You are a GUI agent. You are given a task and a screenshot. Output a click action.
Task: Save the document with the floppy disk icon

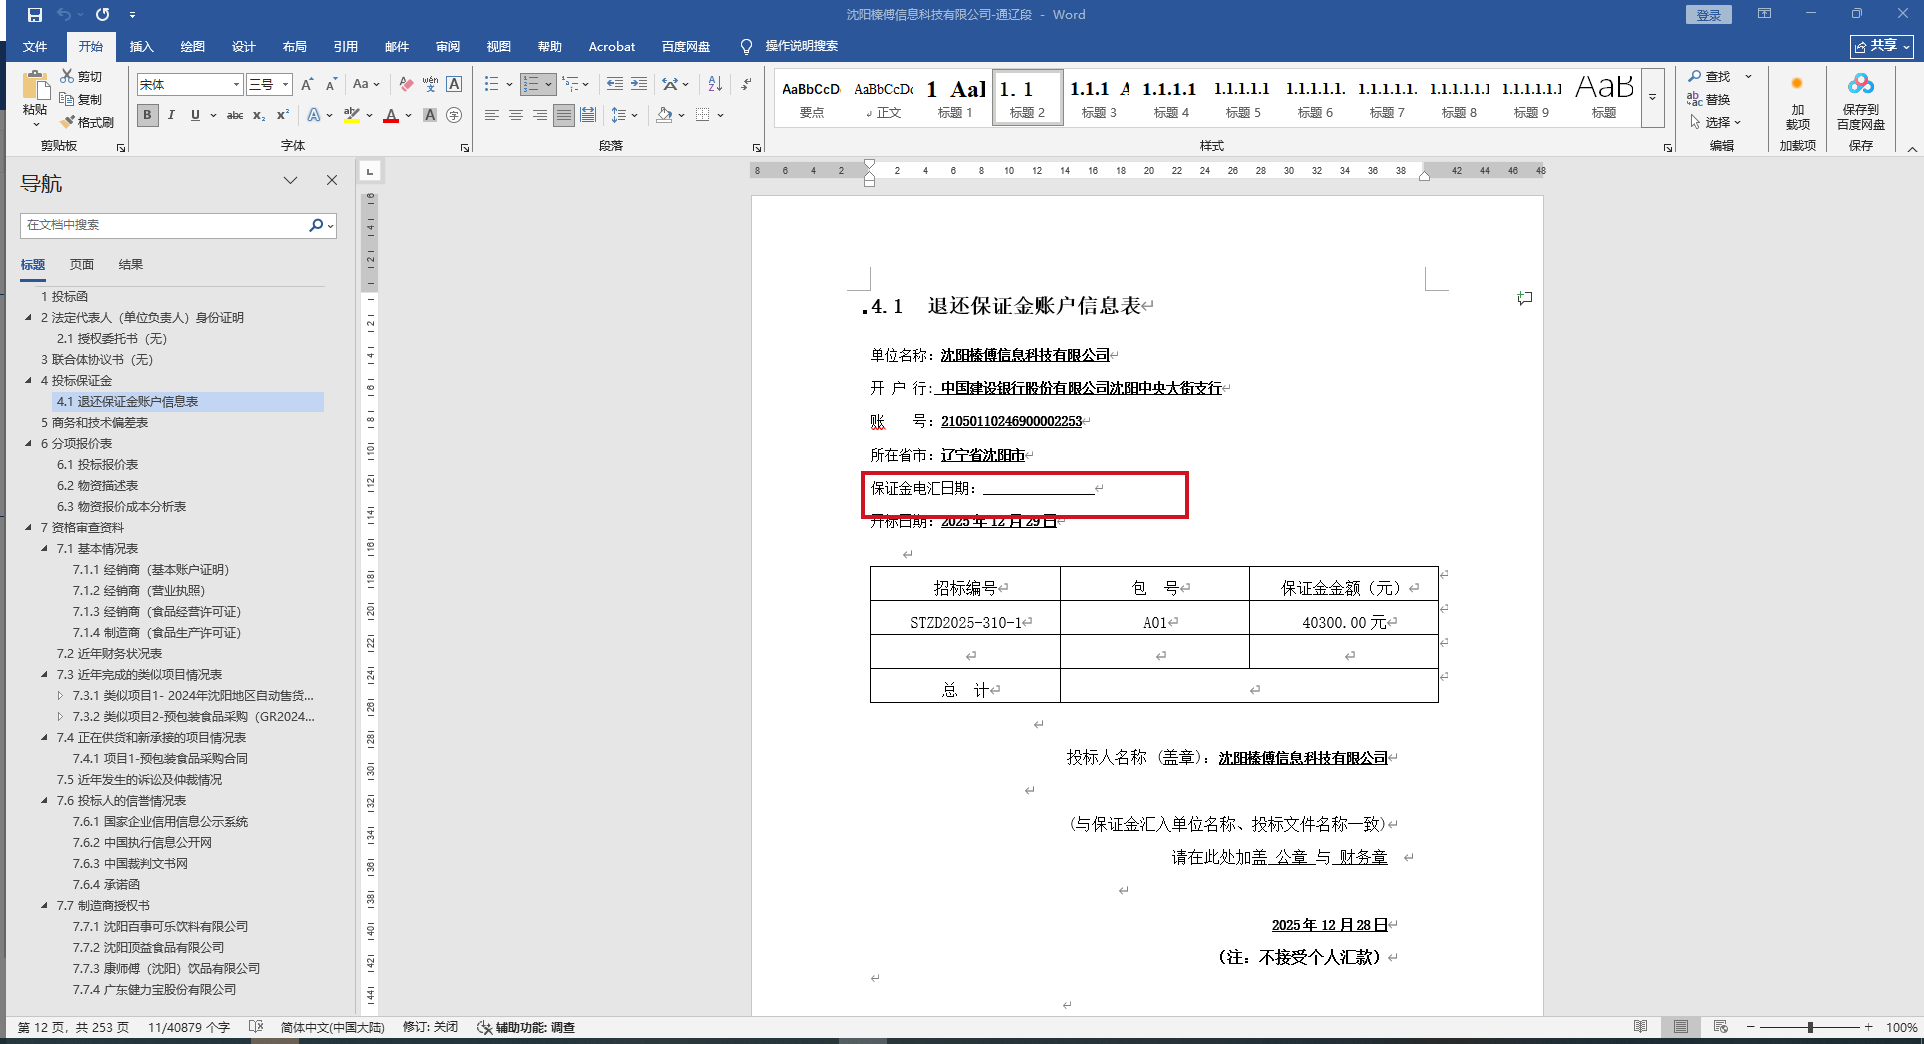[x=35, y=15]
